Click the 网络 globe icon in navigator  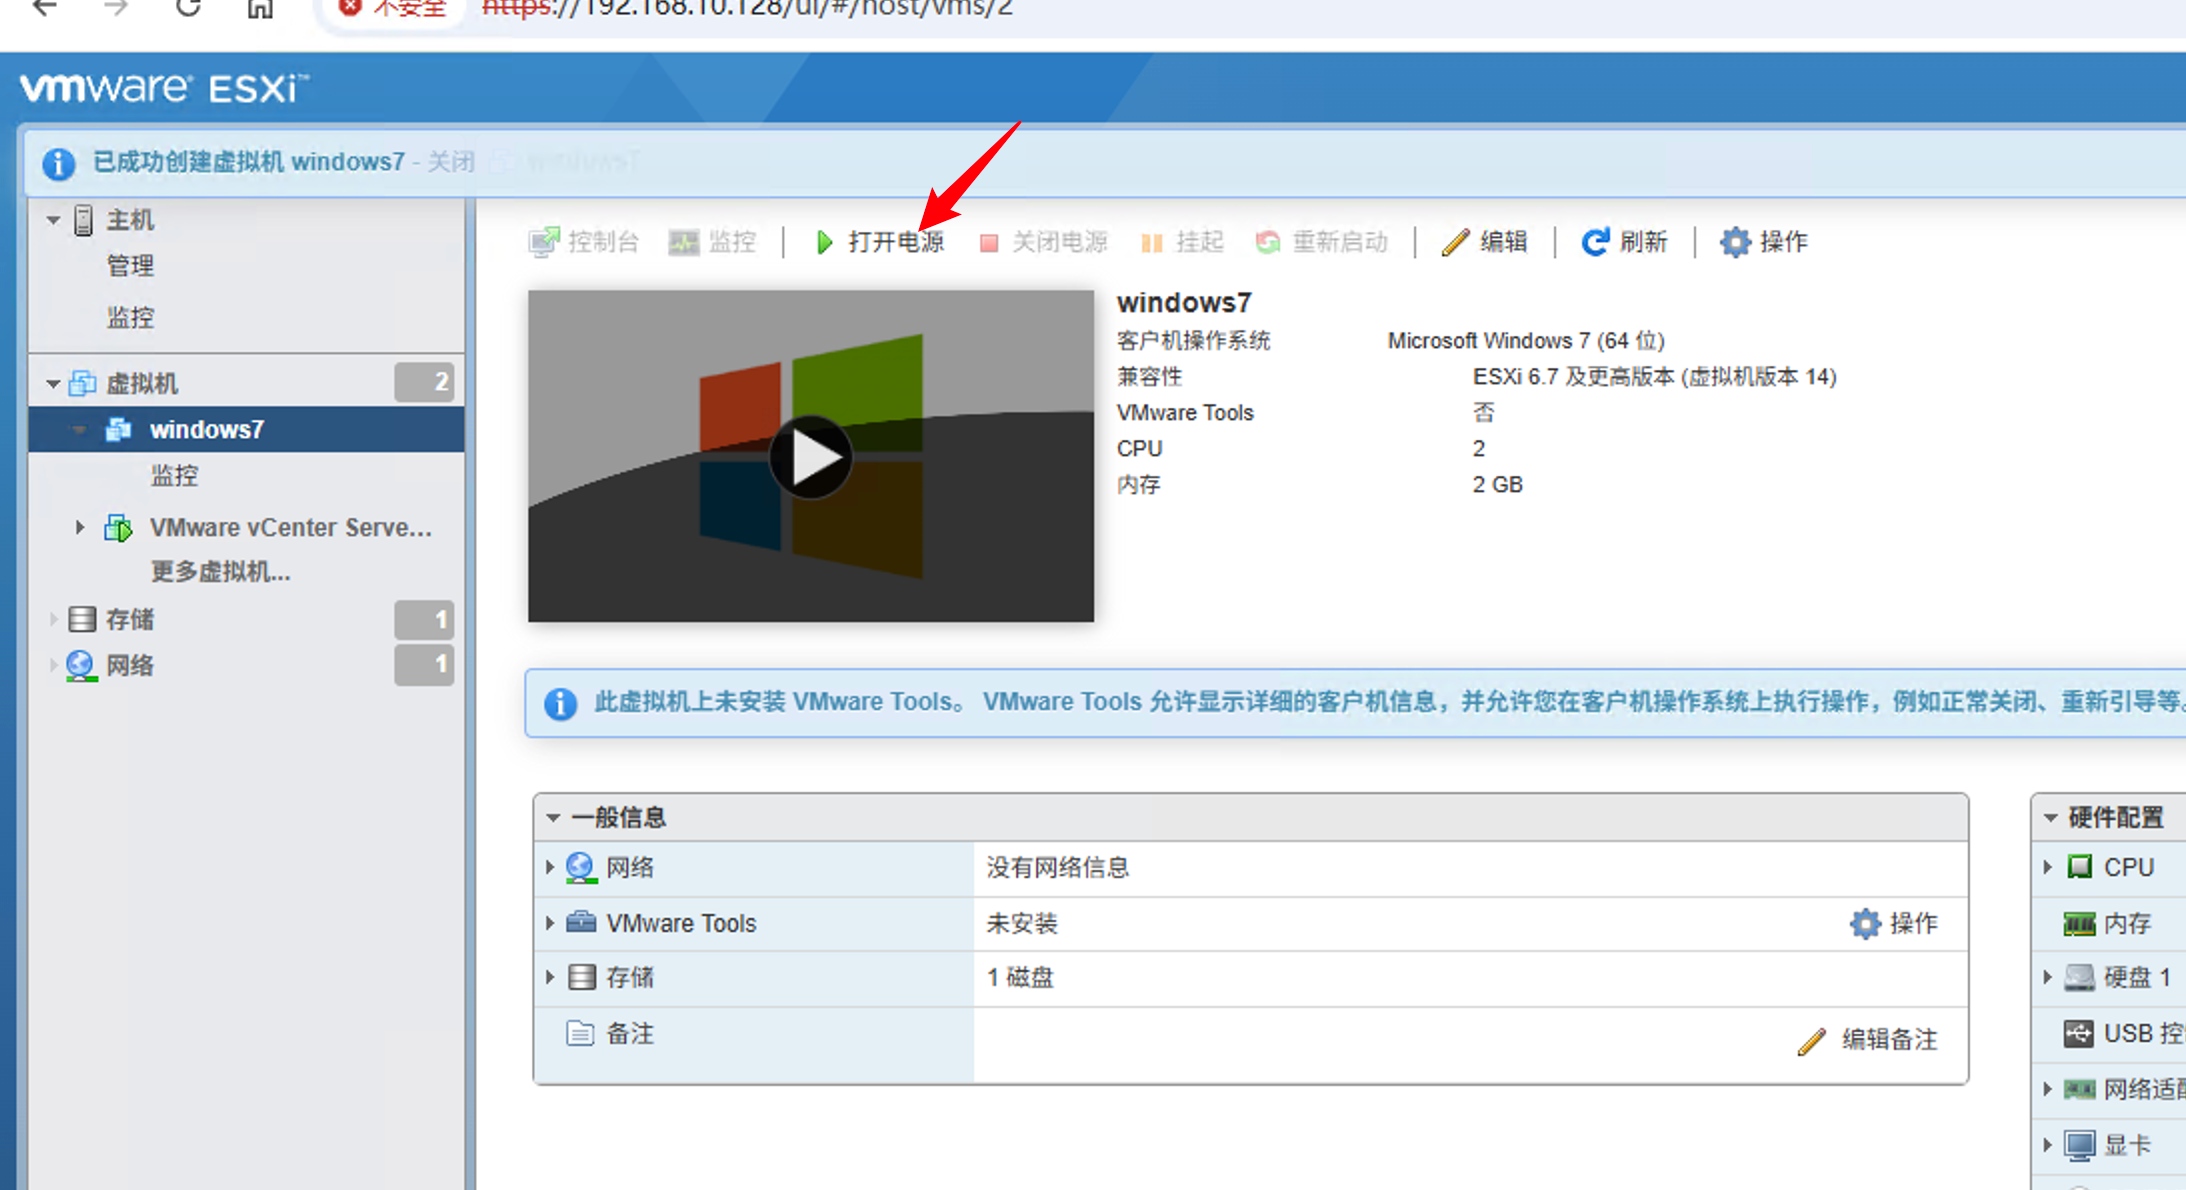point(81,666)
